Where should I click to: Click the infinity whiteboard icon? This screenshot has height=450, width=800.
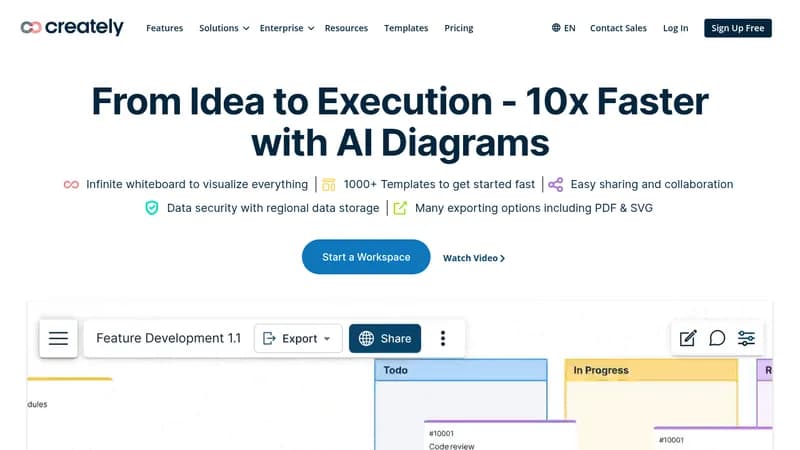coord(71,185)
